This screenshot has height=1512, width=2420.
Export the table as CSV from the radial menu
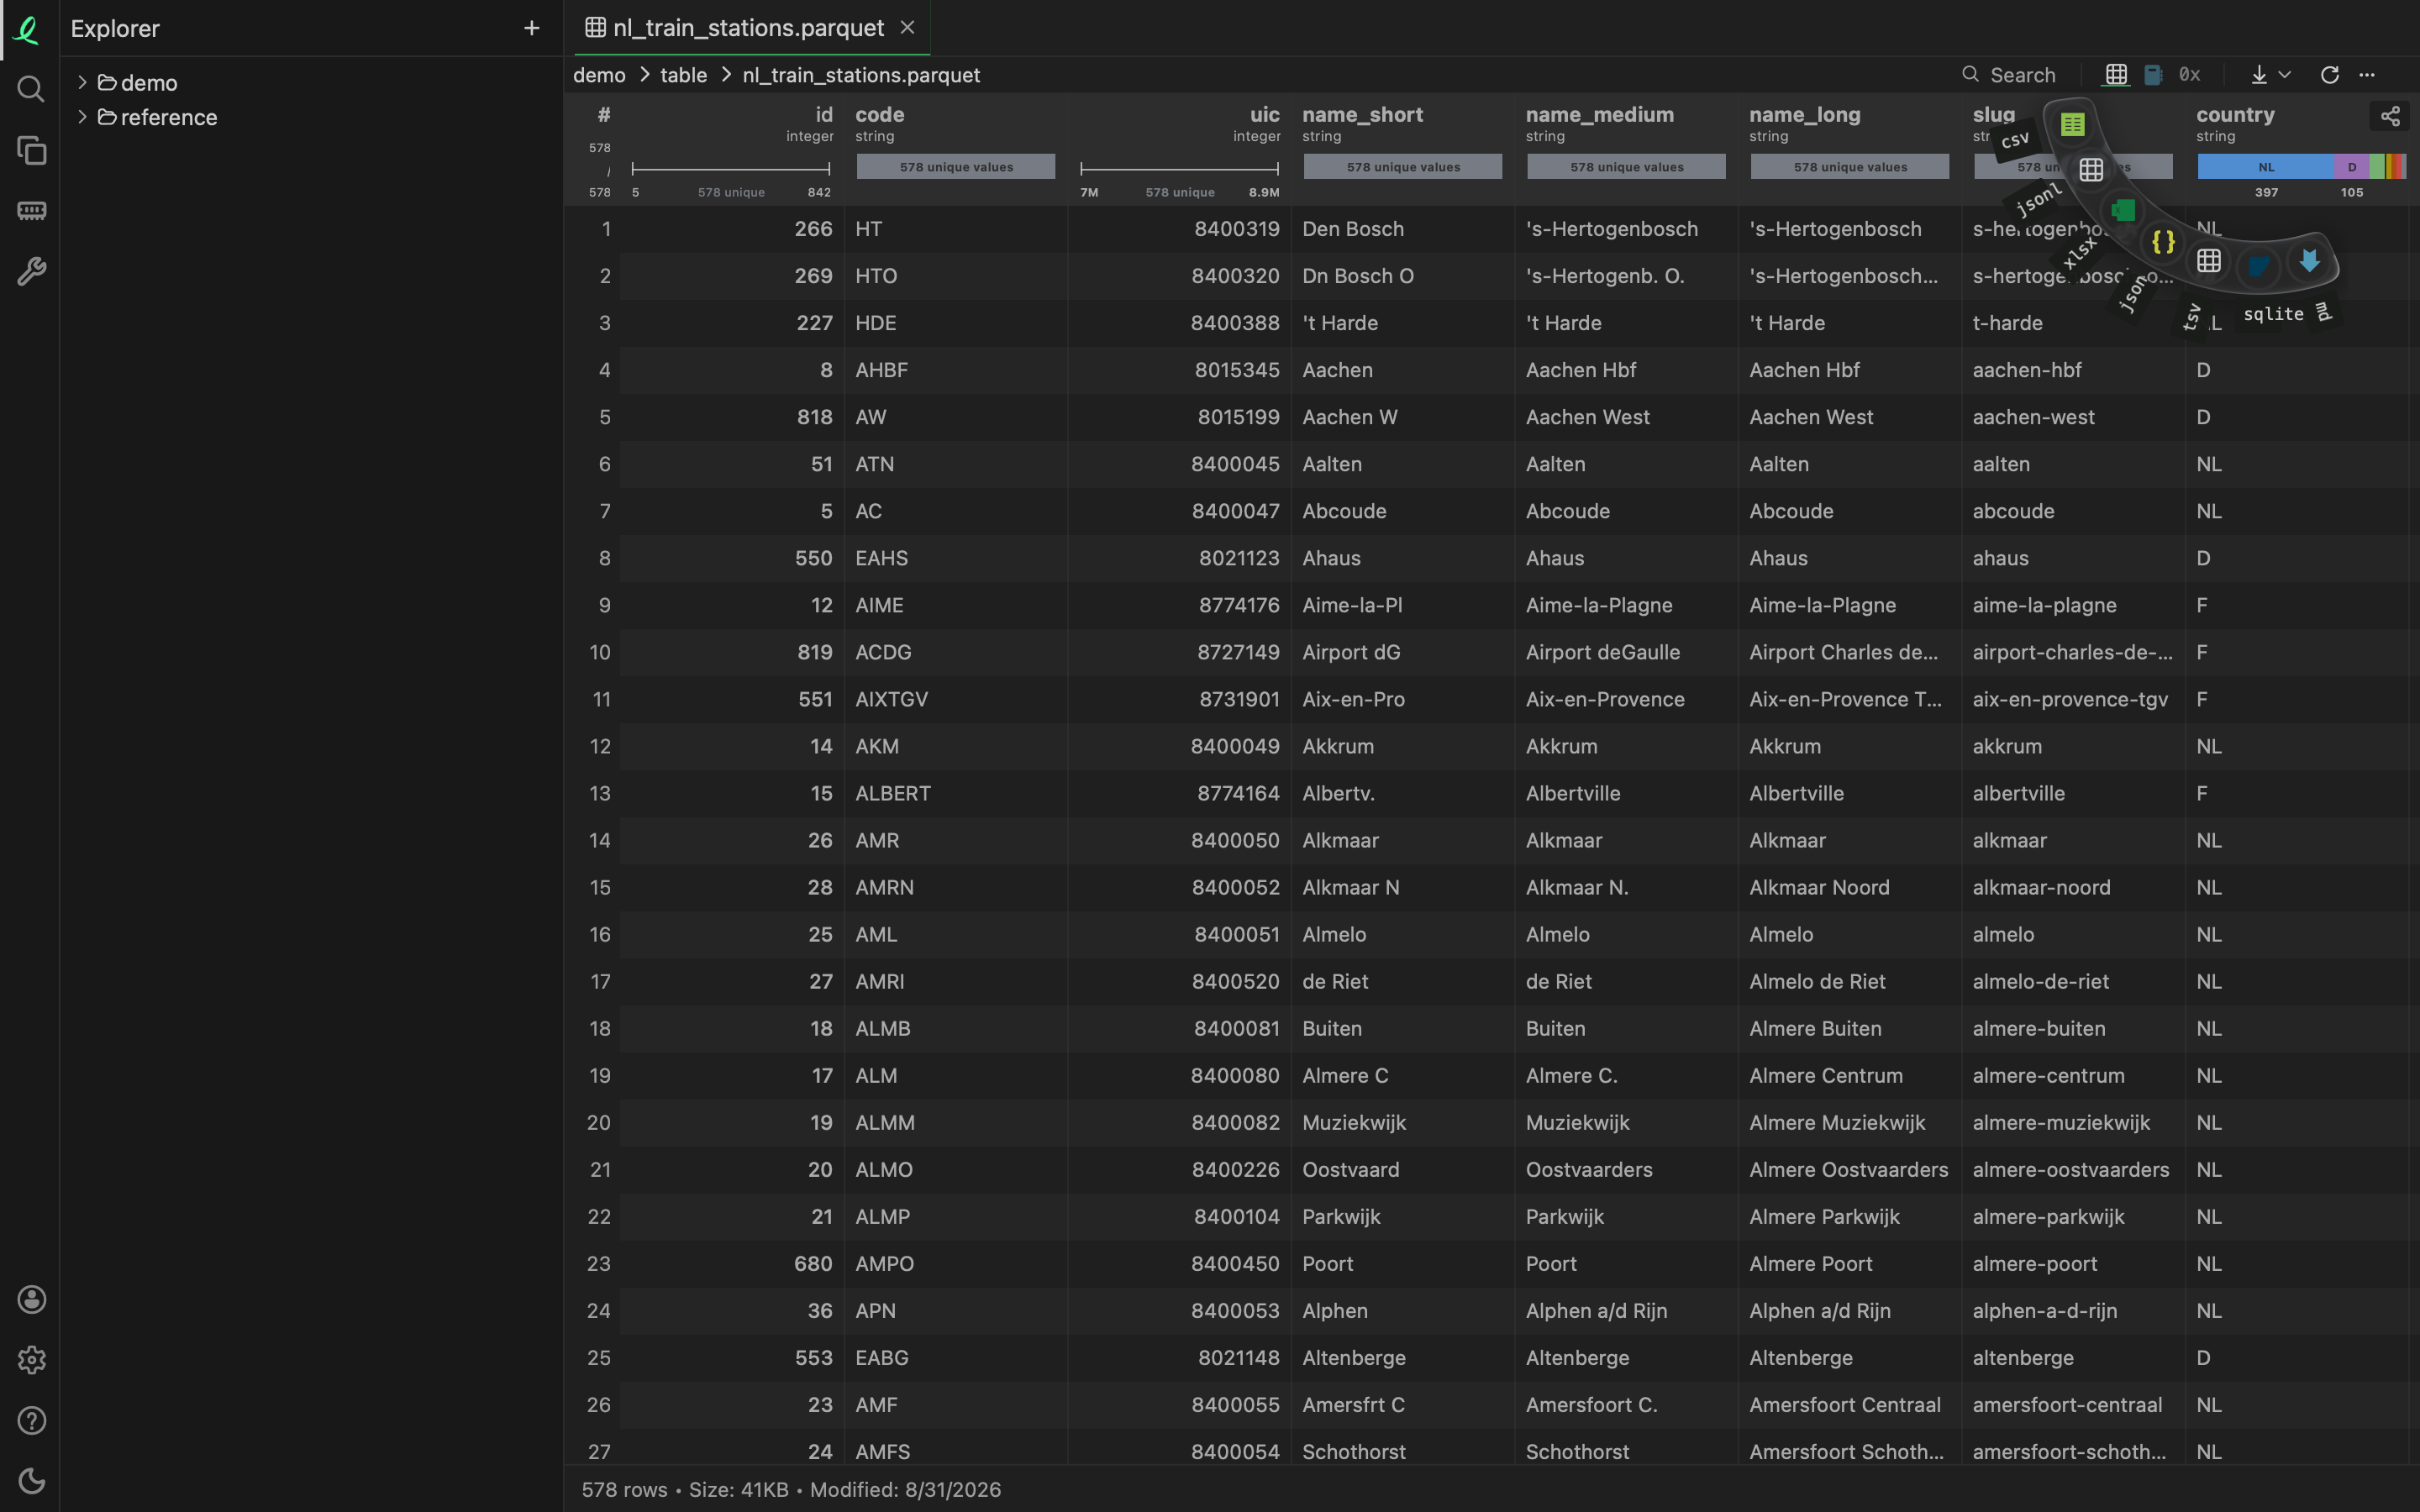point(2072,125)
